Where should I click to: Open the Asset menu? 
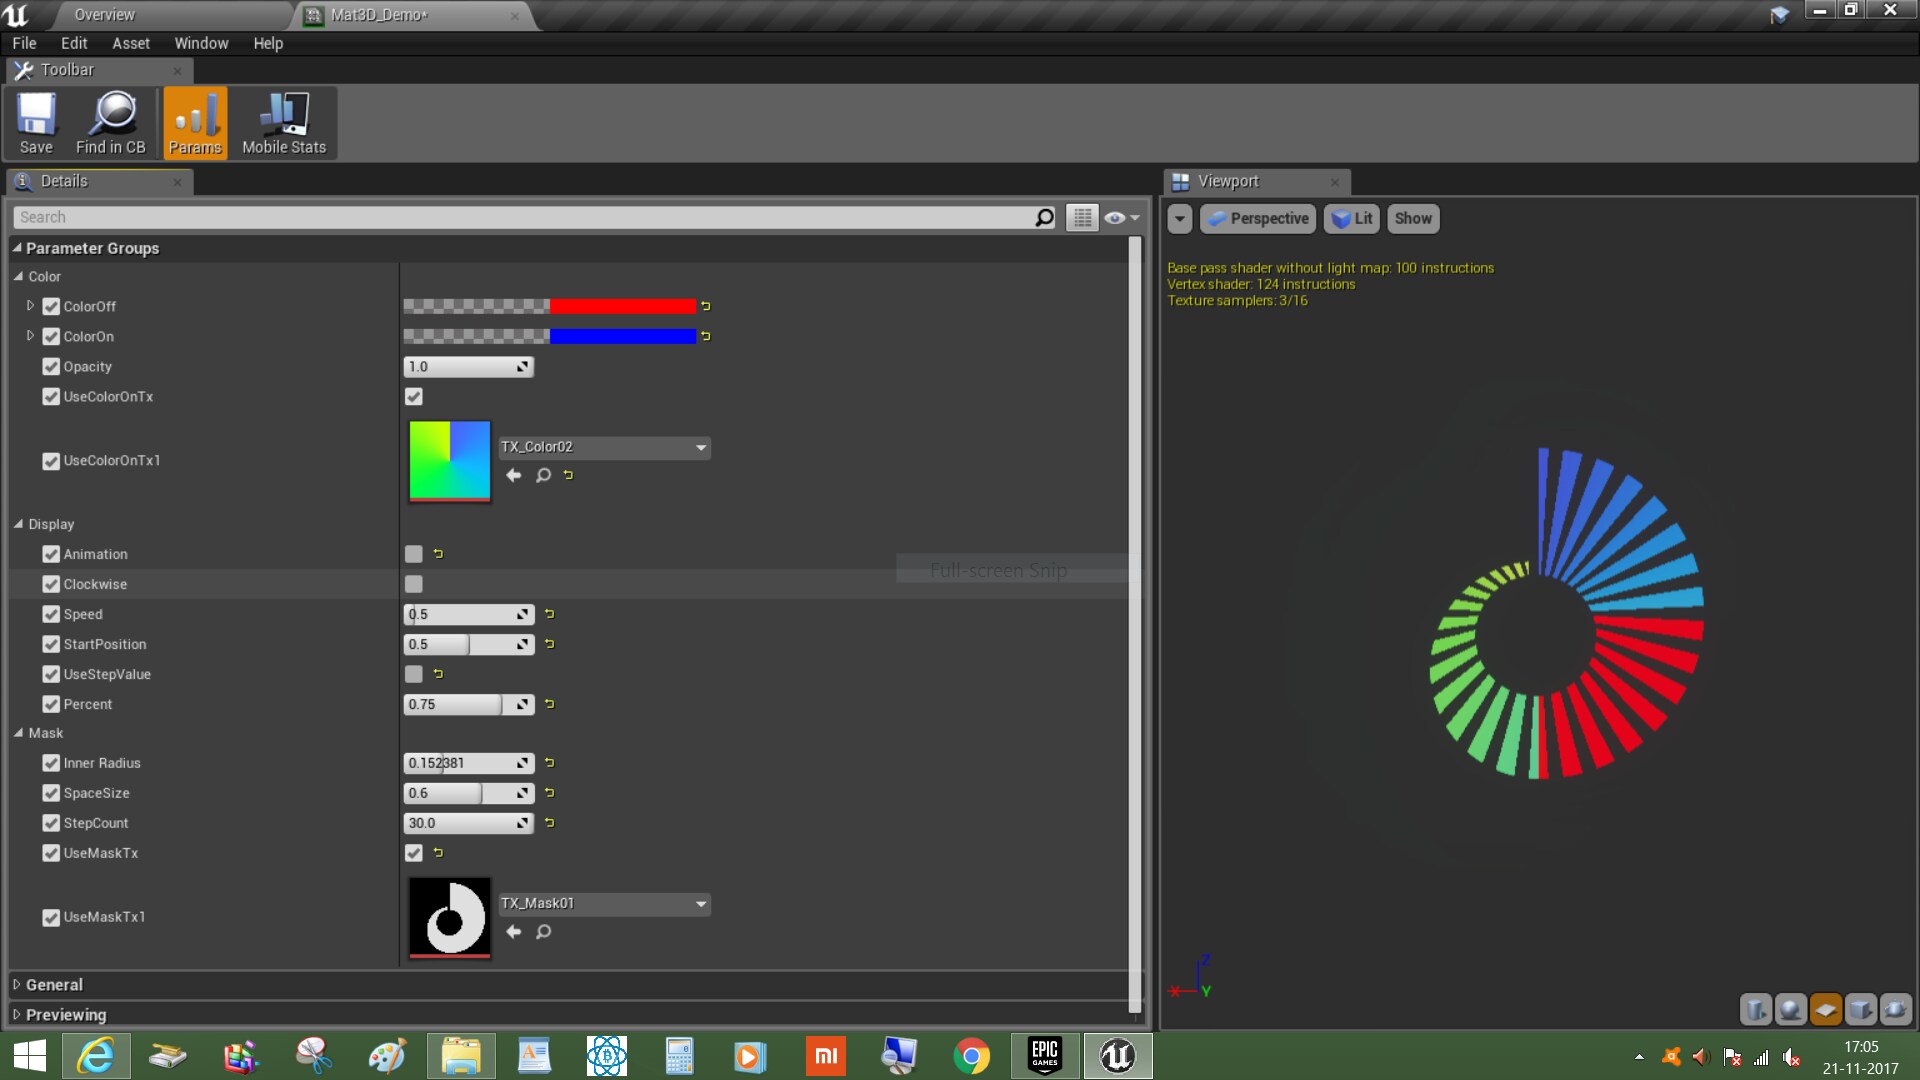click(x=130, y=43)
